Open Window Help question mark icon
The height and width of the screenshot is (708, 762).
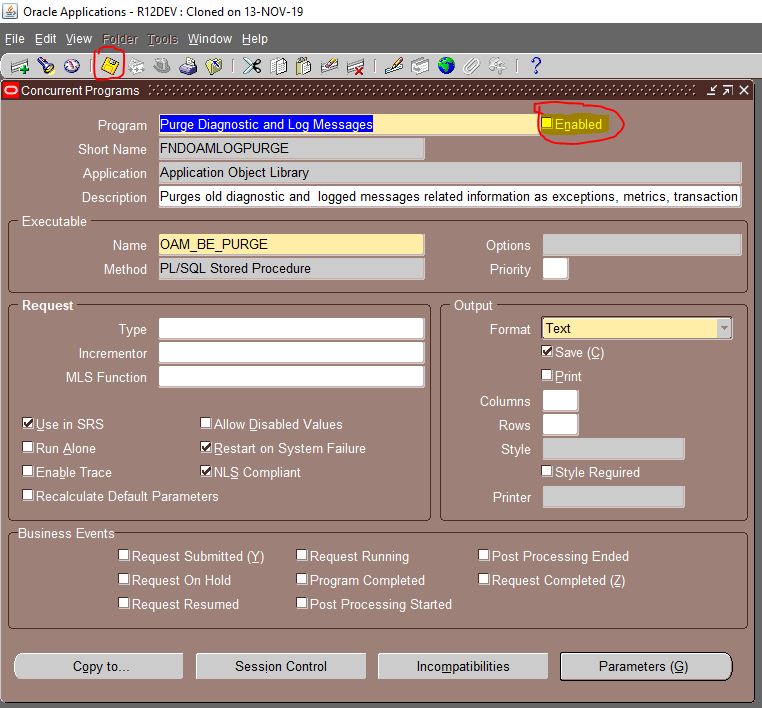[536, 66]
